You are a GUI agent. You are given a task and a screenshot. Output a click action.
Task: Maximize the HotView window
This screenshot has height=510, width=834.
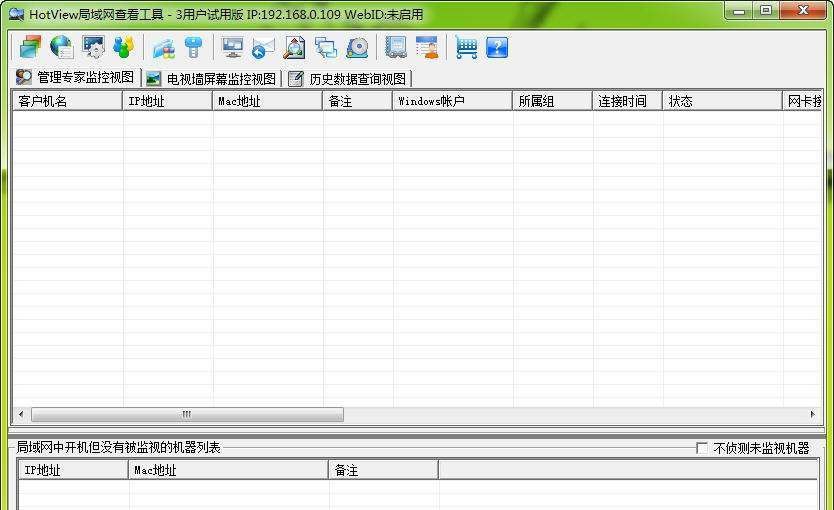[x=766, y=11]
